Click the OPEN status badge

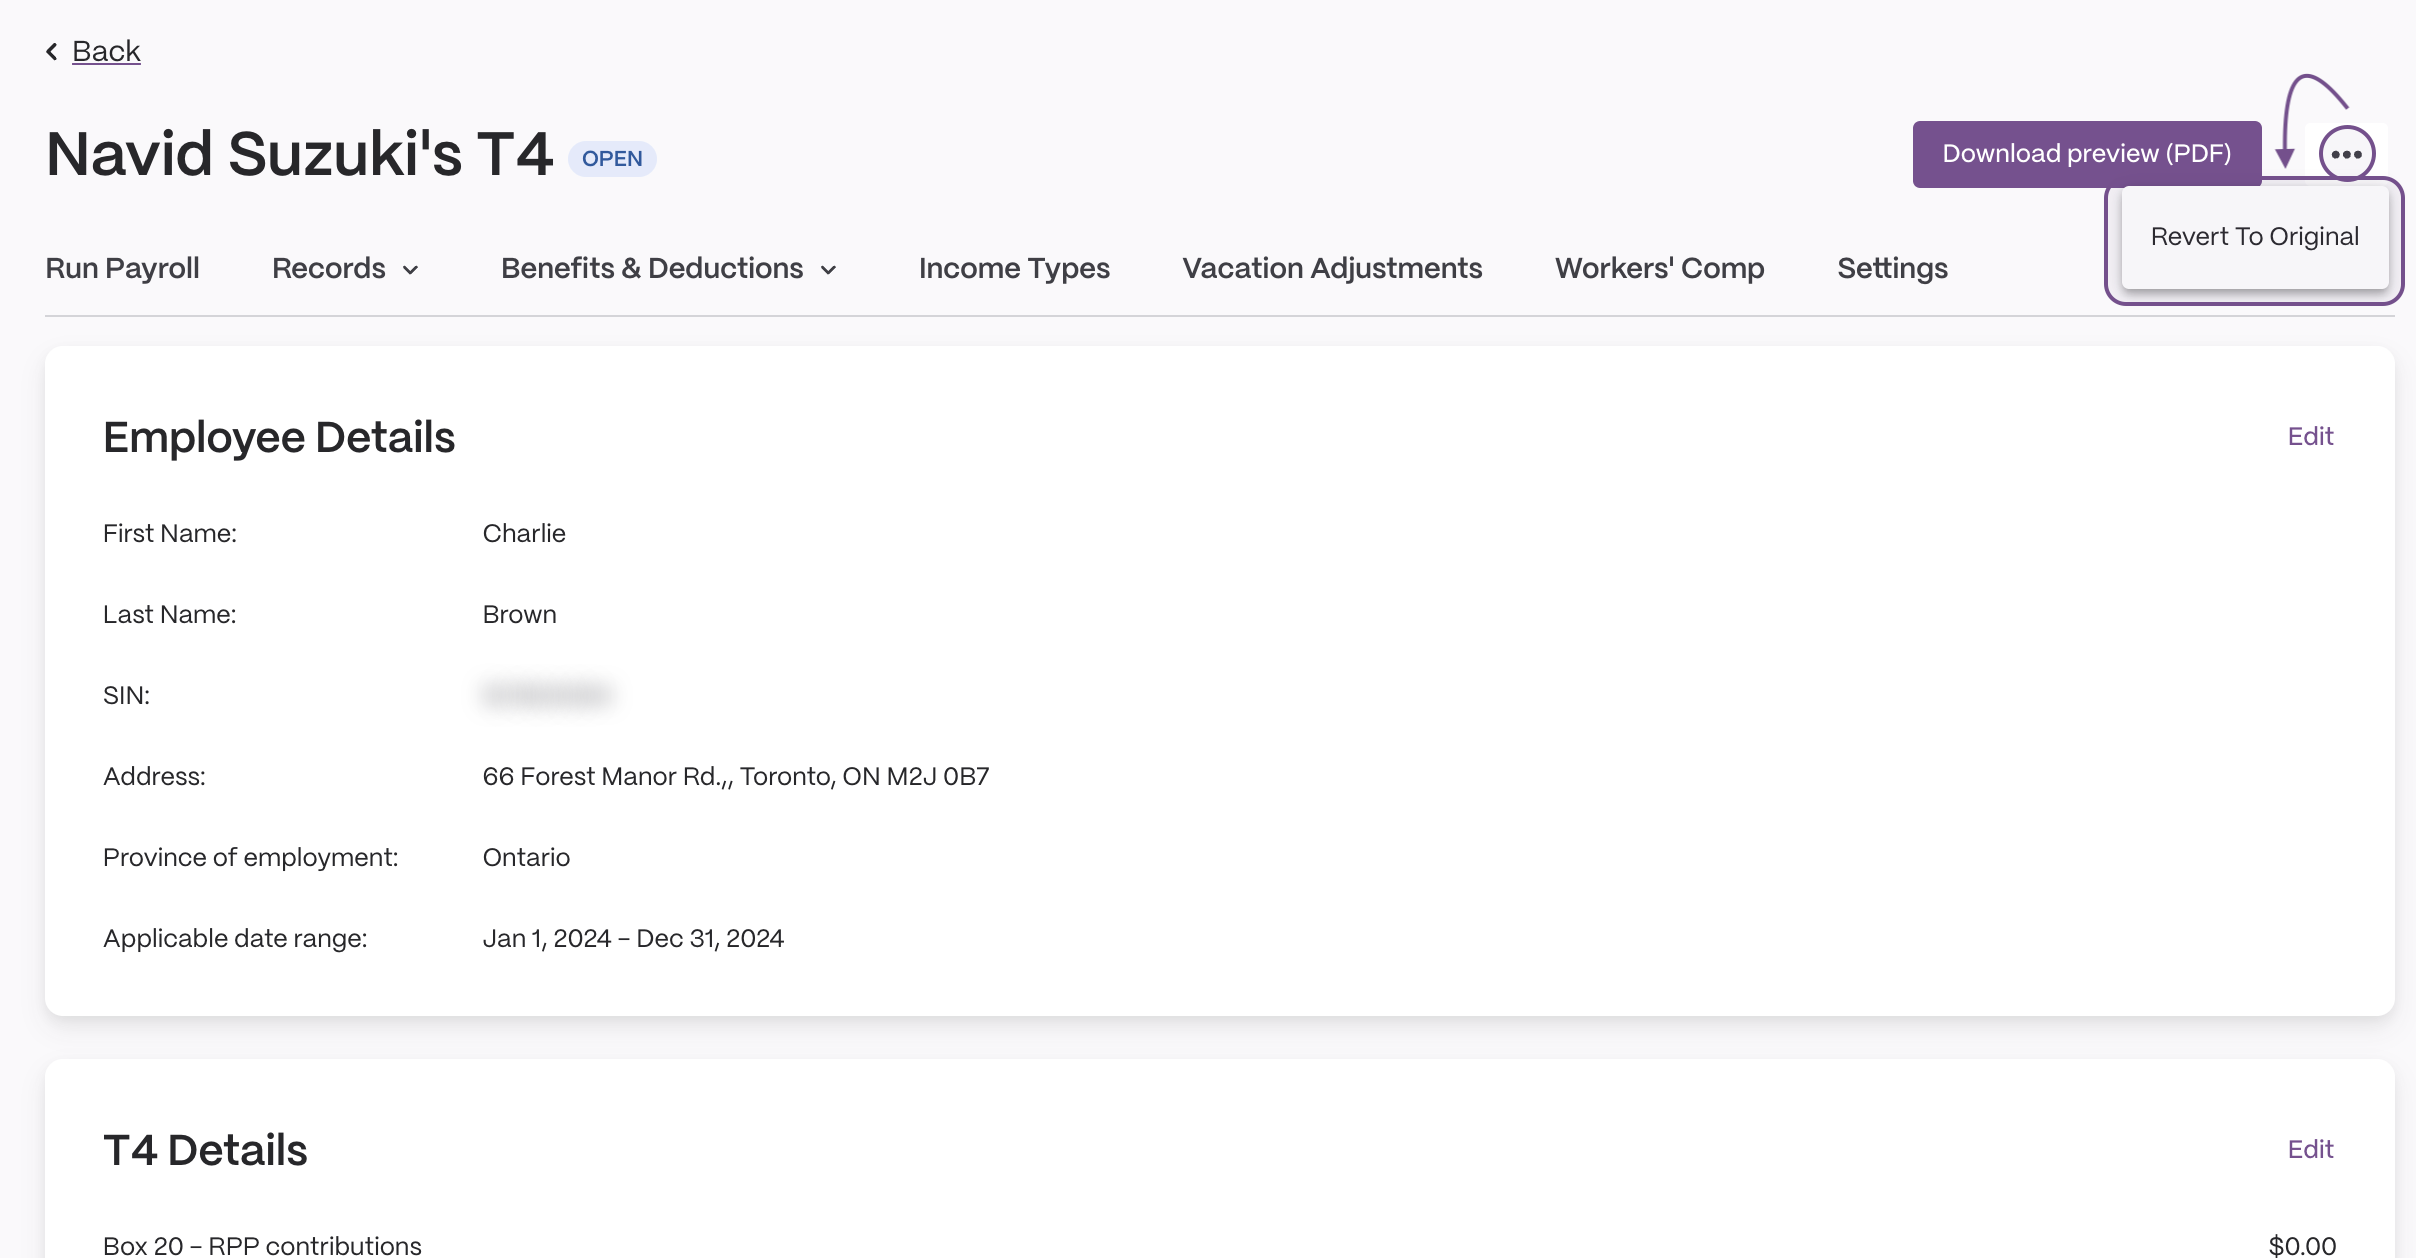pyautogui.click(x=612, y=159)
